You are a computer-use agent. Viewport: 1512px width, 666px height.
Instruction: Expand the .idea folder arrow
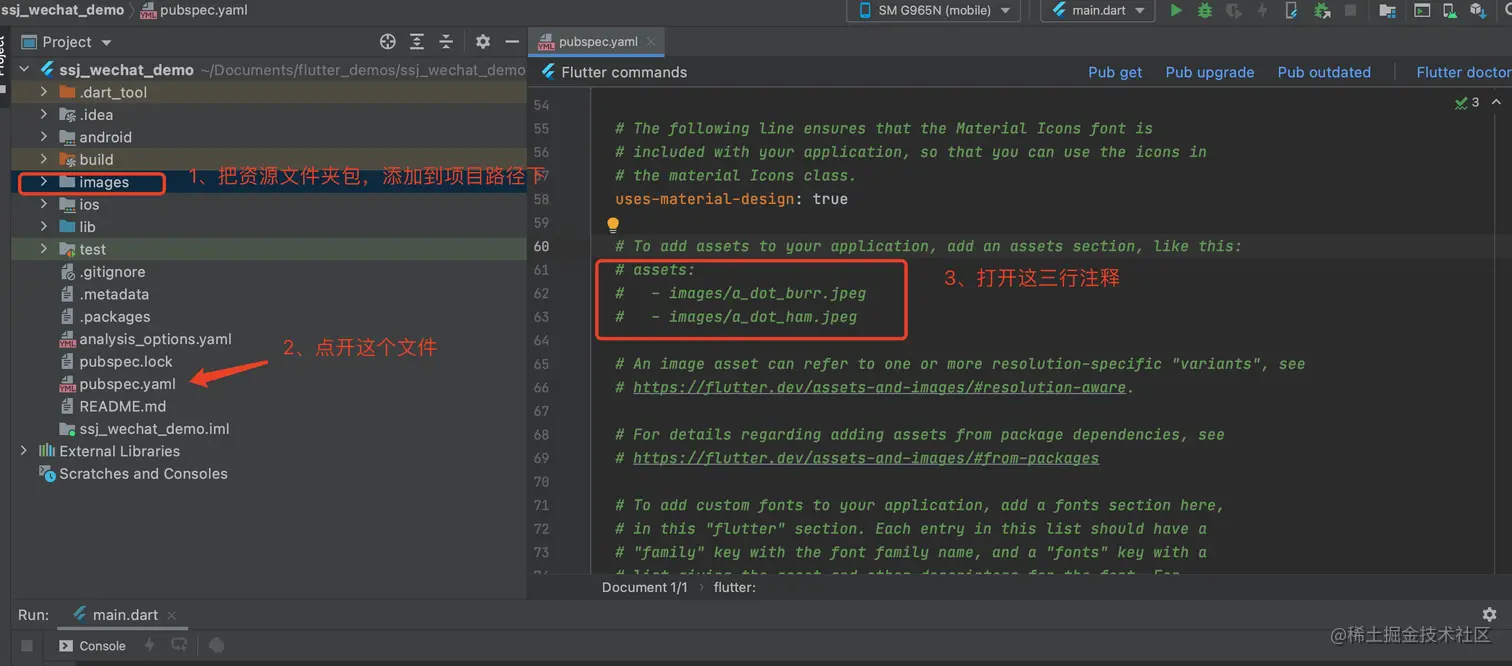[x=44, y=115]
